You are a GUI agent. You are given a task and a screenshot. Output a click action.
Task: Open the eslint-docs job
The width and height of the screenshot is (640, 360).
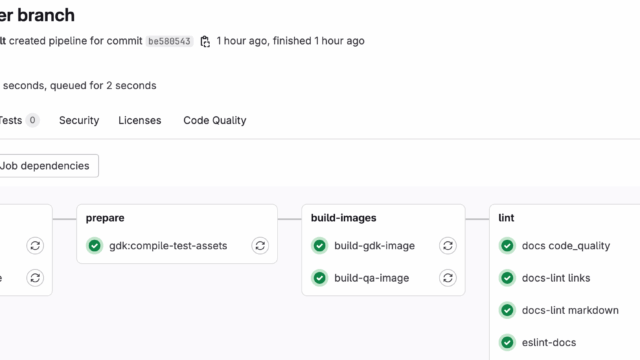pyautogui.click(x=549, y=342)
